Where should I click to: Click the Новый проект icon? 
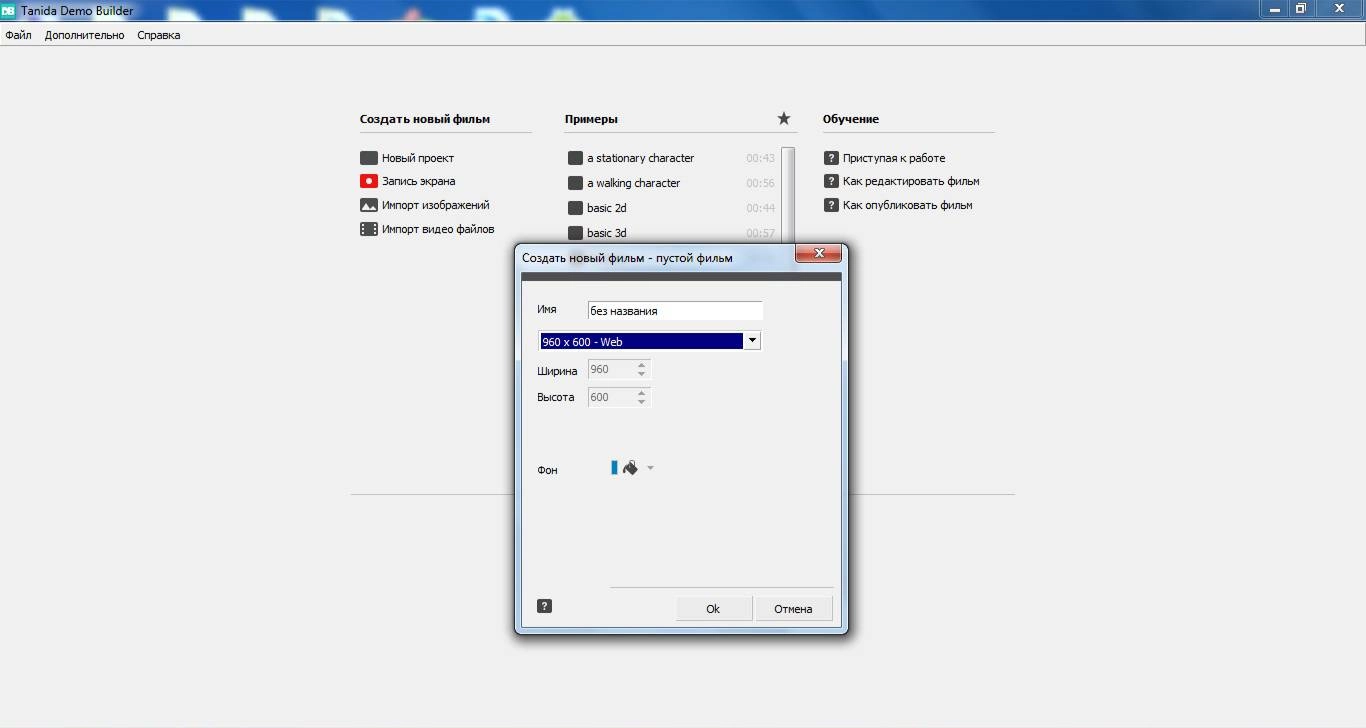369,158
